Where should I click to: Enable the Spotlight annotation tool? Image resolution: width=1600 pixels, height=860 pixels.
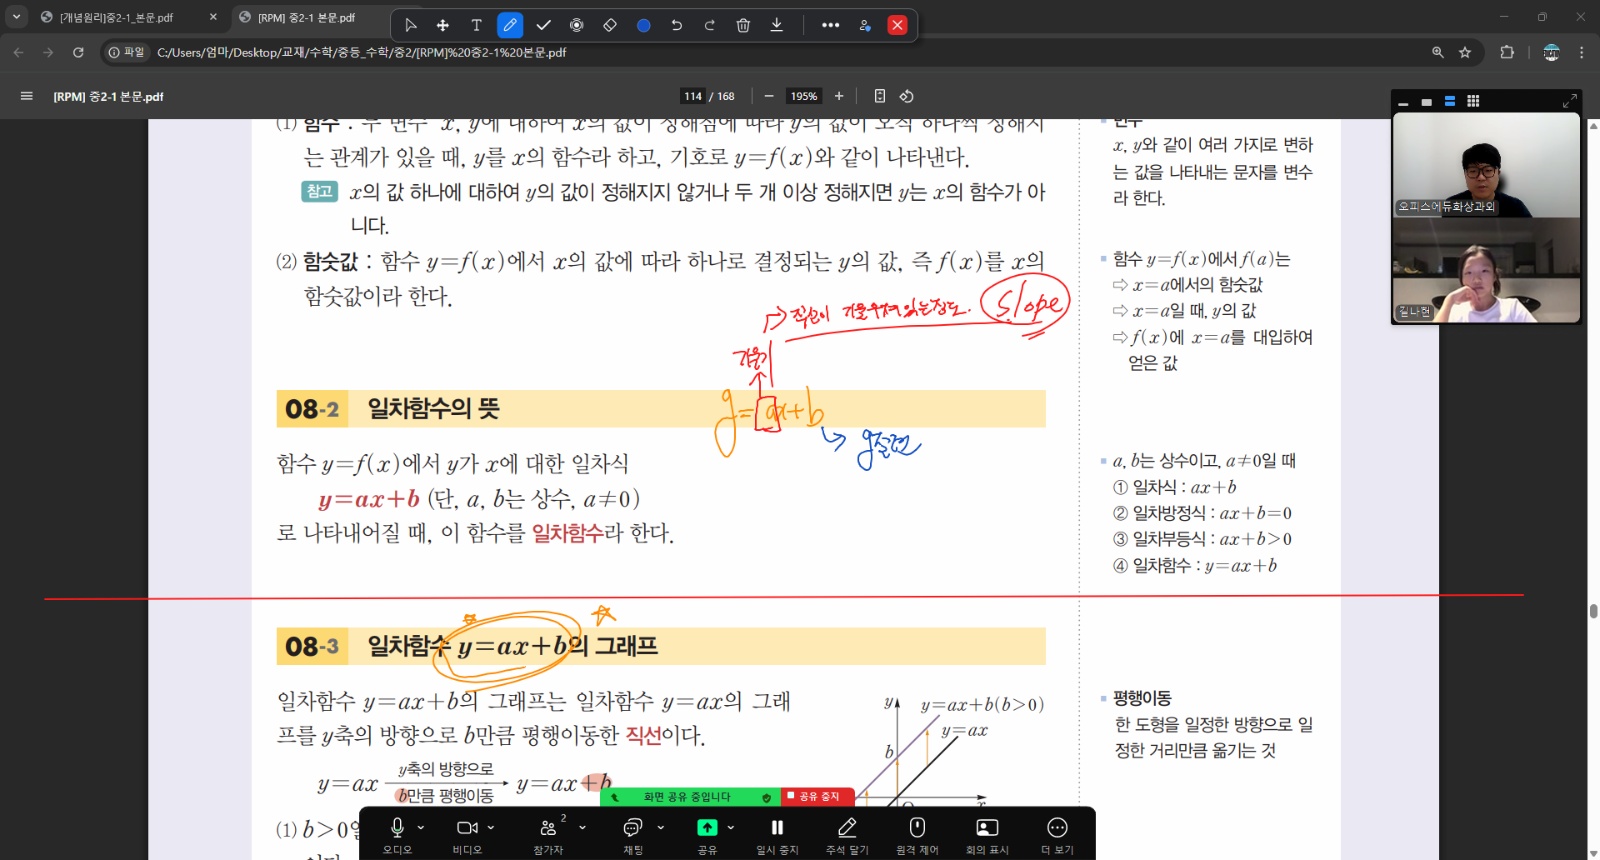tap(577, 25)
